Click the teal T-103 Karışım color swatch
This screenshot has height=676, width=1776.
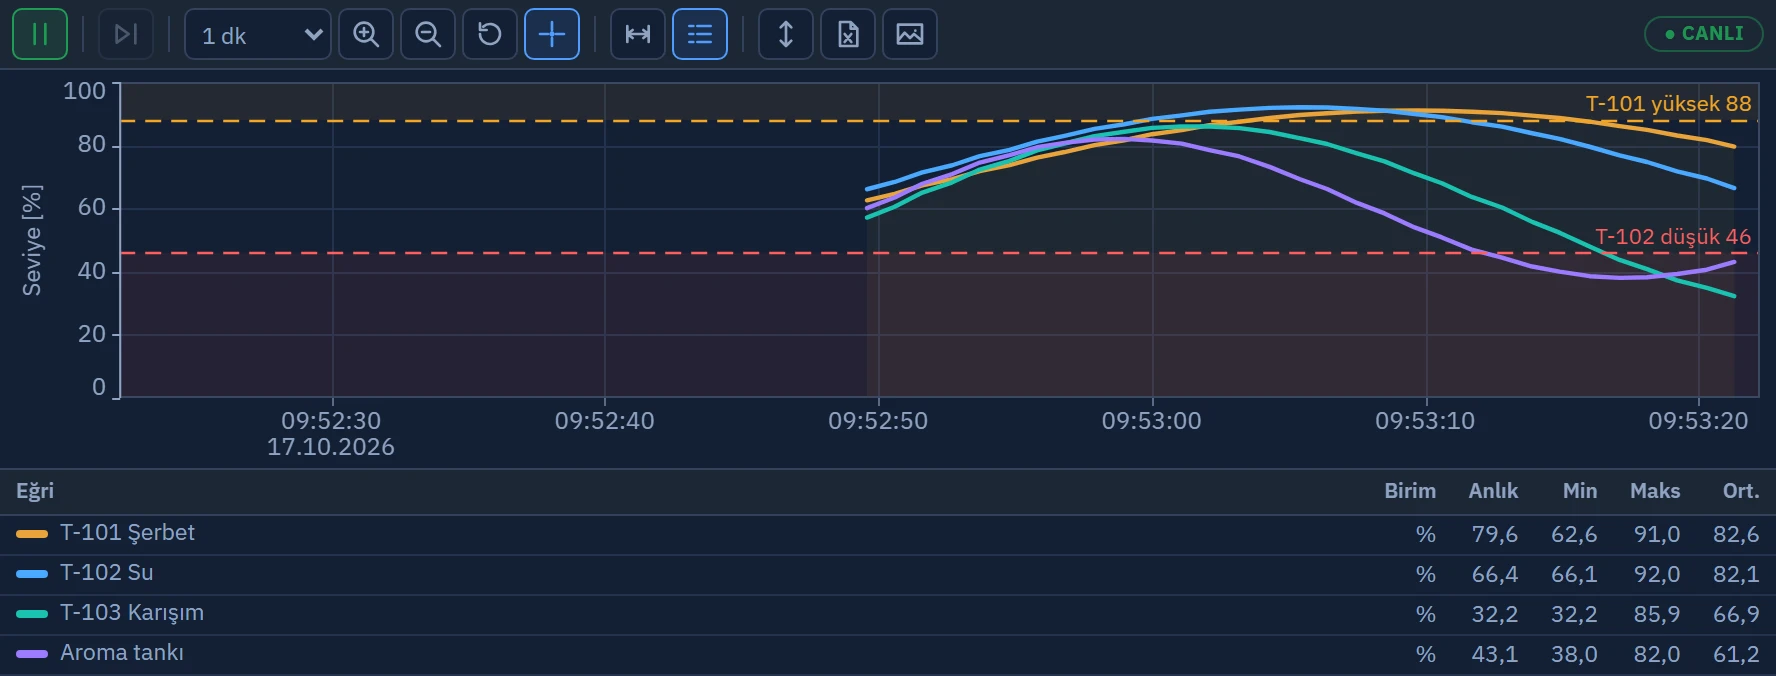32,614
